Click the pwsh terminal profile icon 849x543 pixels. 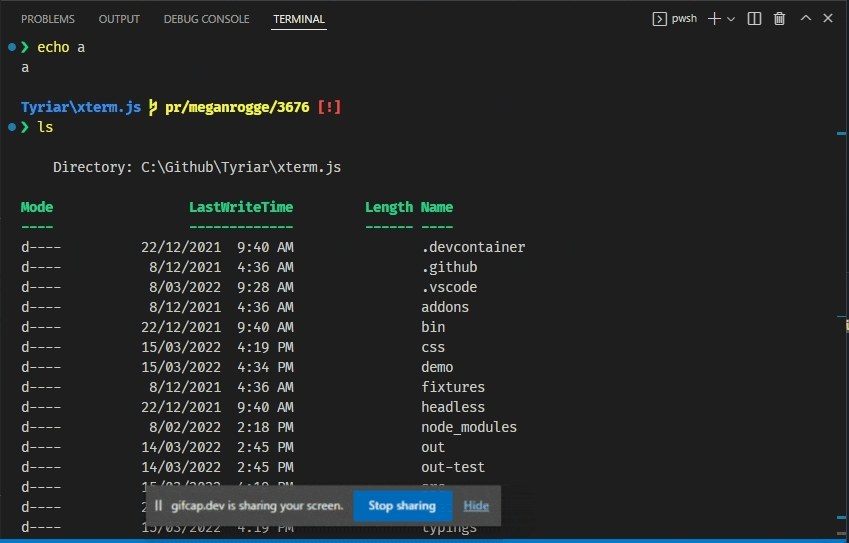(659, 19)
